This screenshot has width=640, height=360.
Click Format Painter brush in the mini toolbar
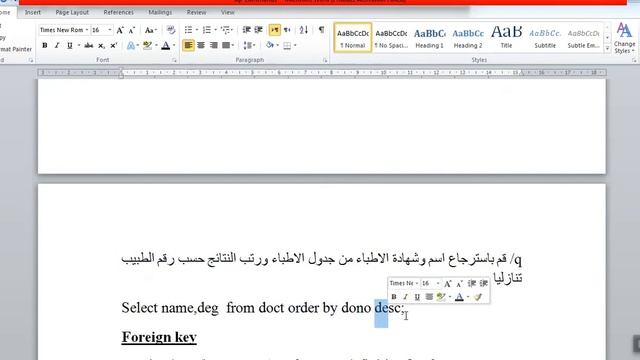(478, 297)
